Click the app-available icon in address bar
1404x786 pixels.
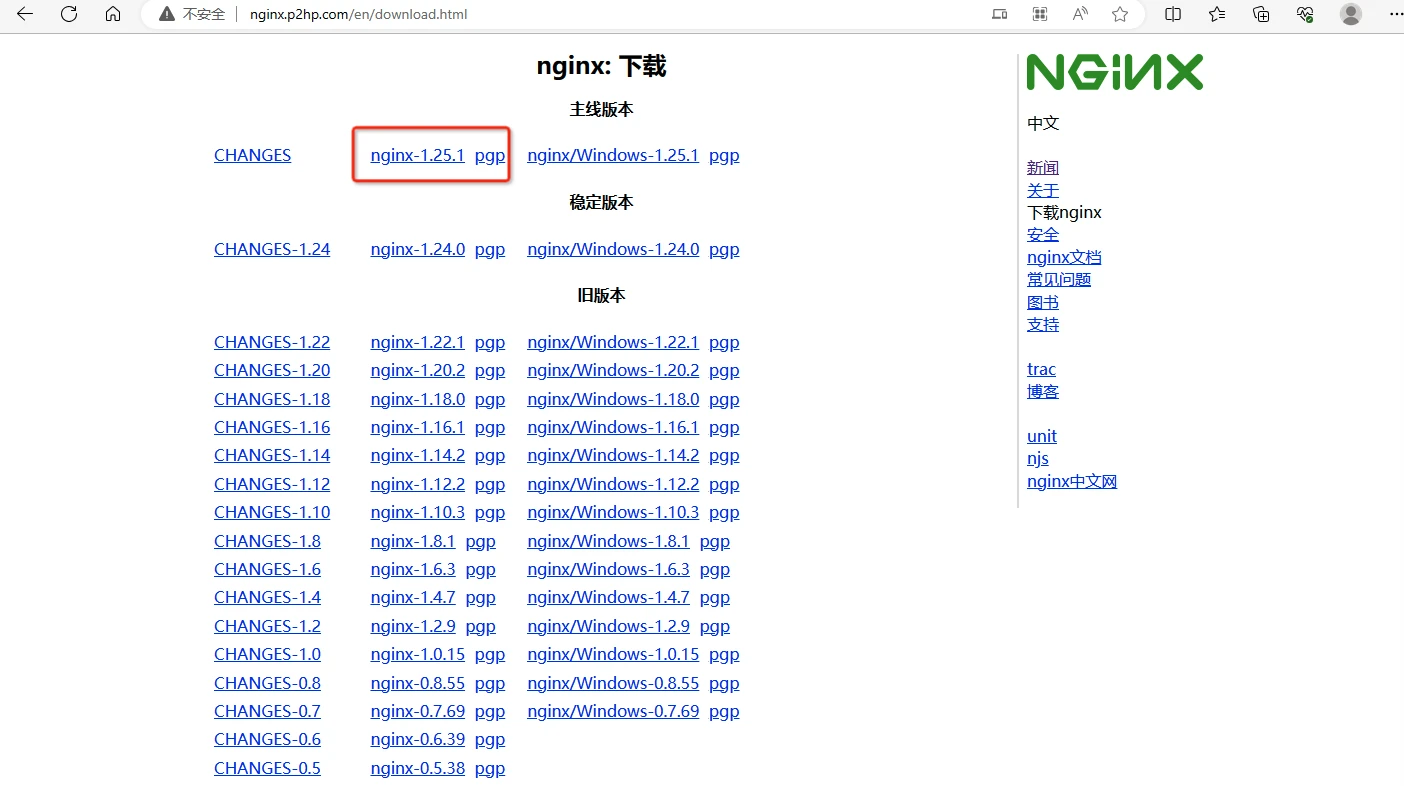click(x=1000, y=14)
